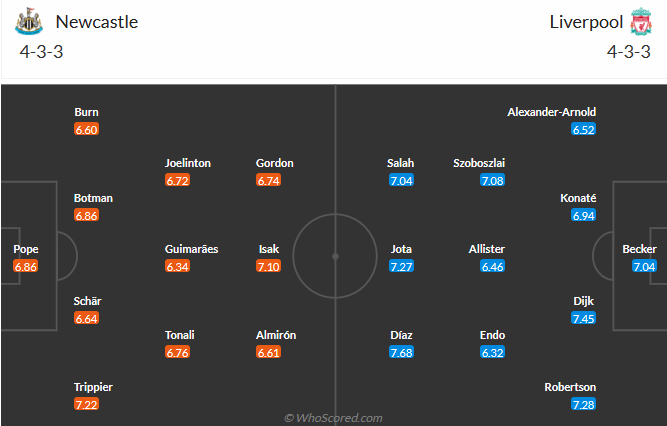This screenshot has height=426, width=667.
Task: Click the Liverpool club crest icon
Action: click(641, 21)
